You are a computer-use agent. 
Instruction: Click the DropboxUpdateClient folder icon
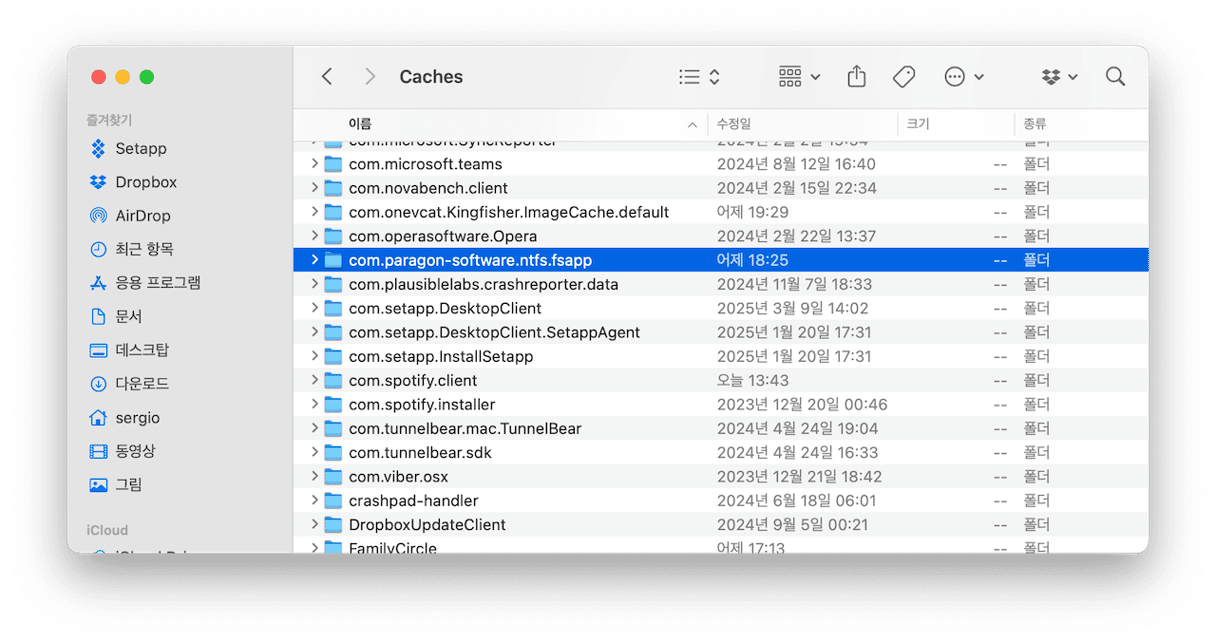pos(333,524)
